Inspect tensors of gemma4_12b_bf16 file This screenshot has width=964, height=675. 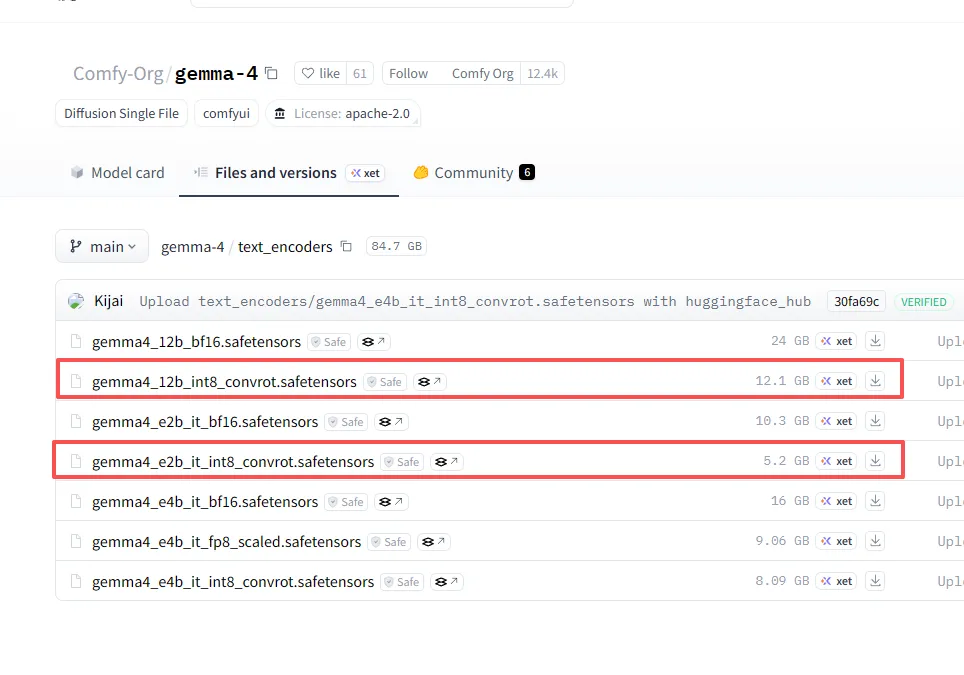click(x=373, y=342)
